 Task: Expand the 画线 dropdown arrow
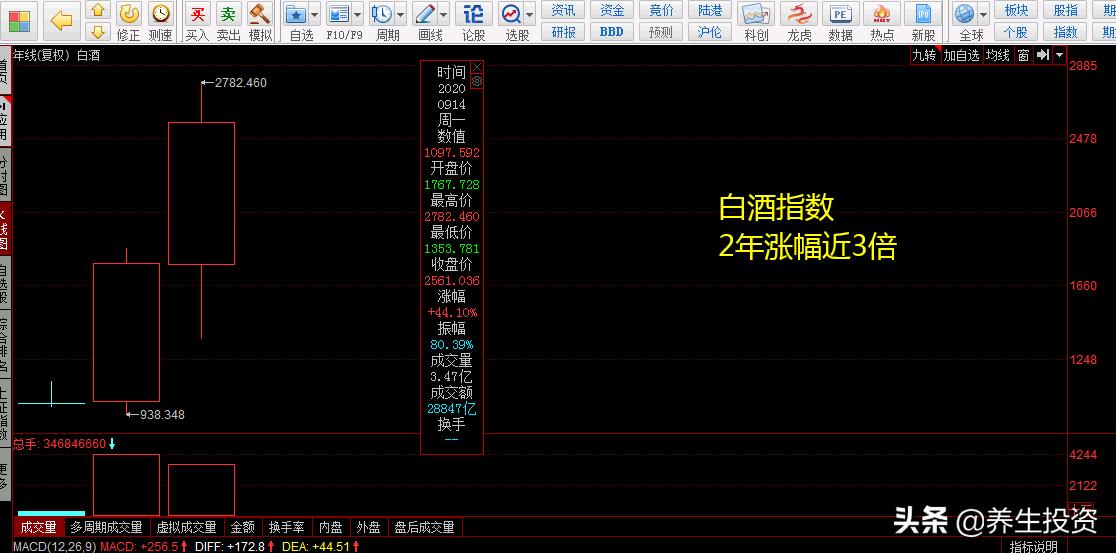pyautogui.click(x=443, y=14)
